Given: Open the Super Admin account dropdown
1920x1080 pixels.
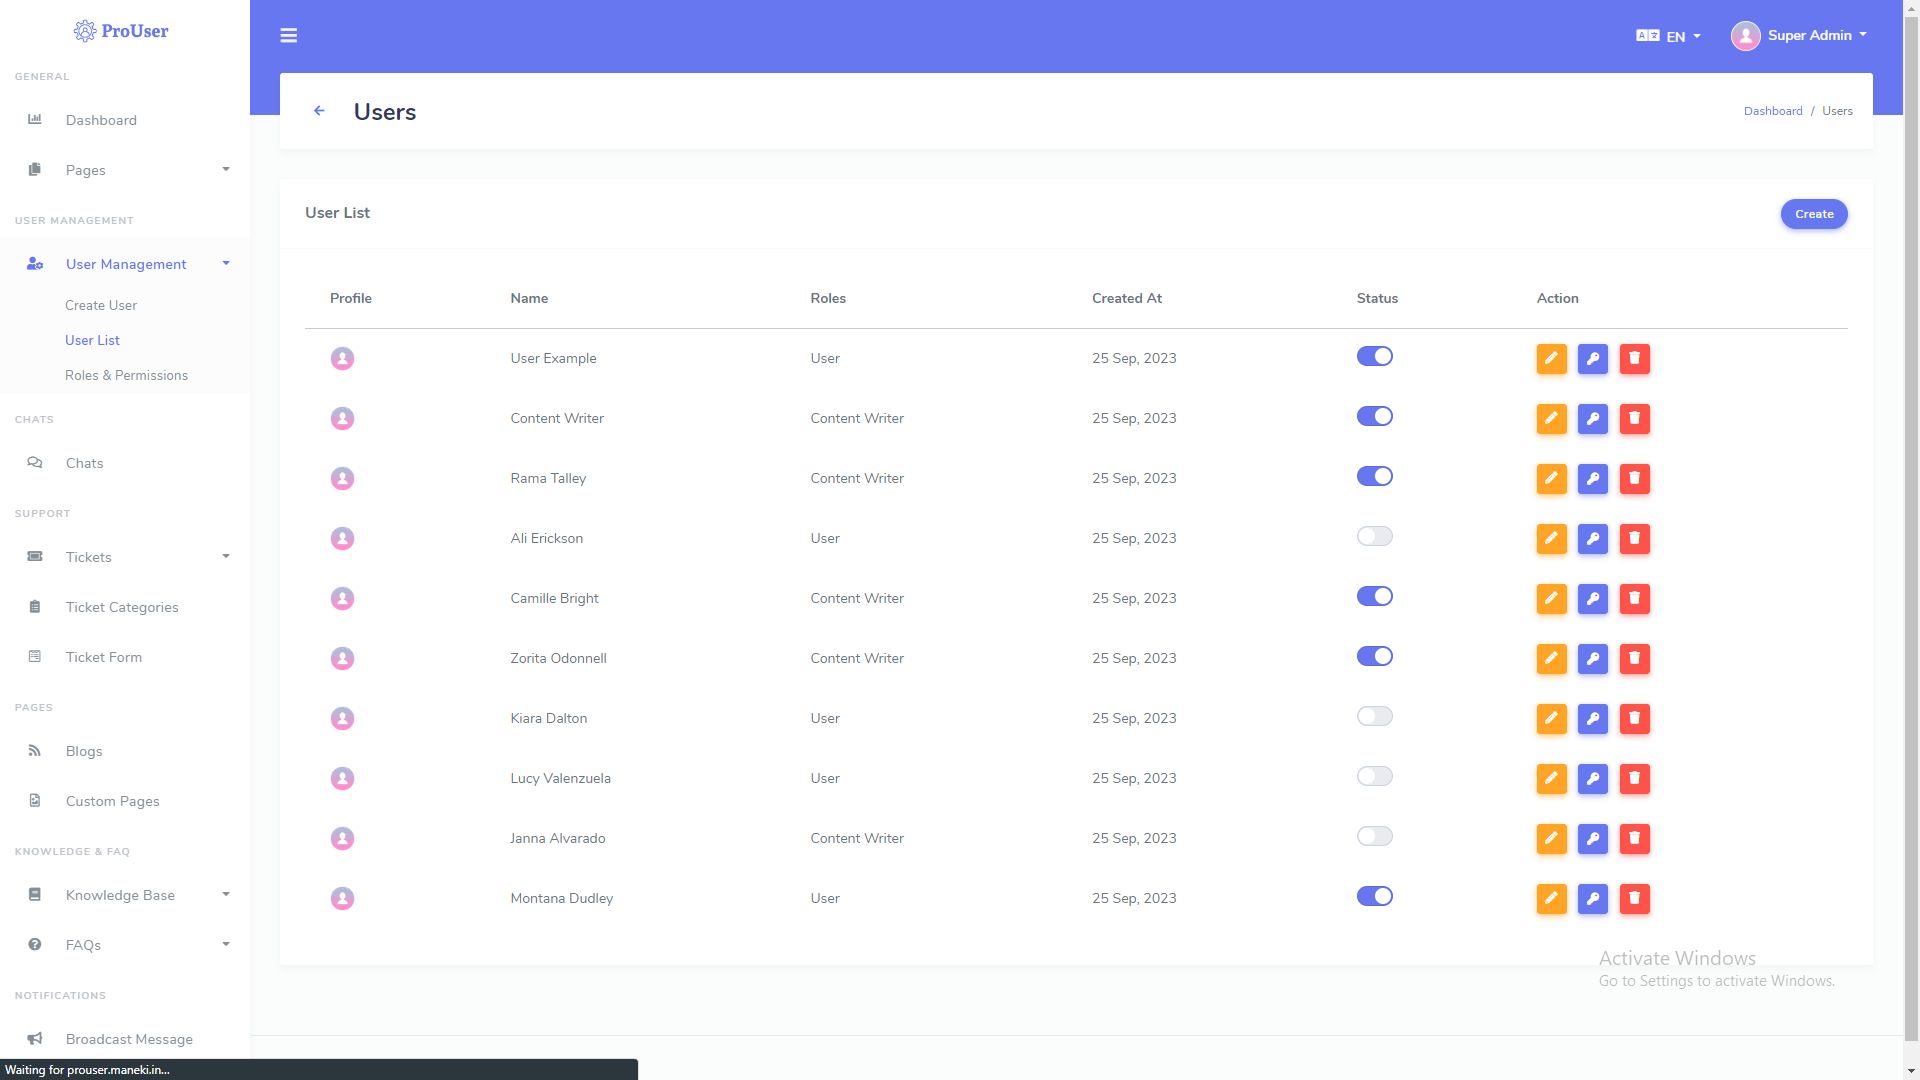Looking at the screenshot, I should [1800, 36].
